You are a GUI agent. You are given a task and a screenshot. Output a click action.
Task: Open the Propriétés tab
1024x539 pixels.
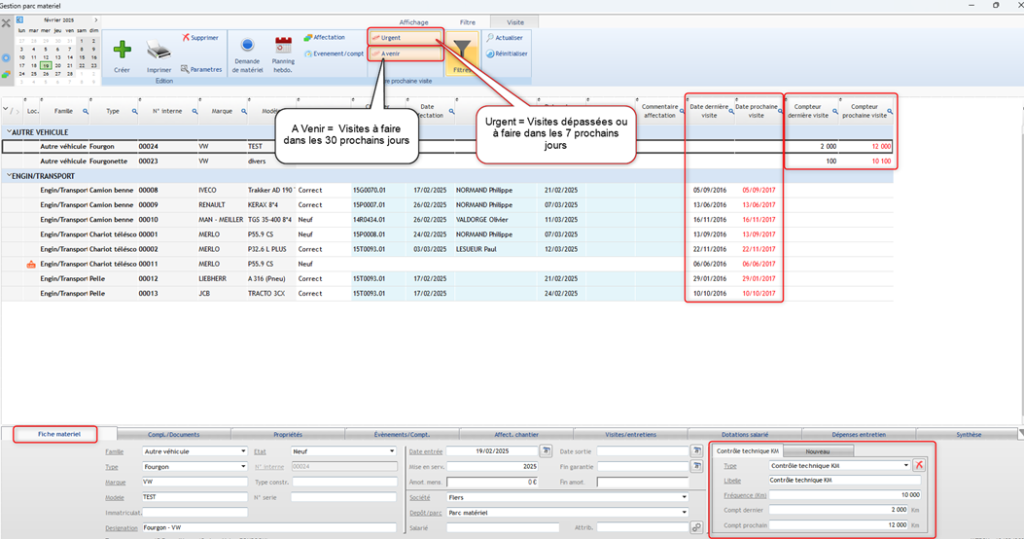pos(288,434)
